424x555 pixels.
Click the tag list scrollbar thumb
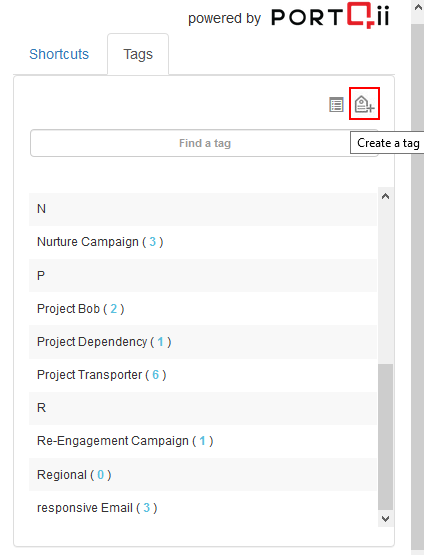(x=385, y=437)
